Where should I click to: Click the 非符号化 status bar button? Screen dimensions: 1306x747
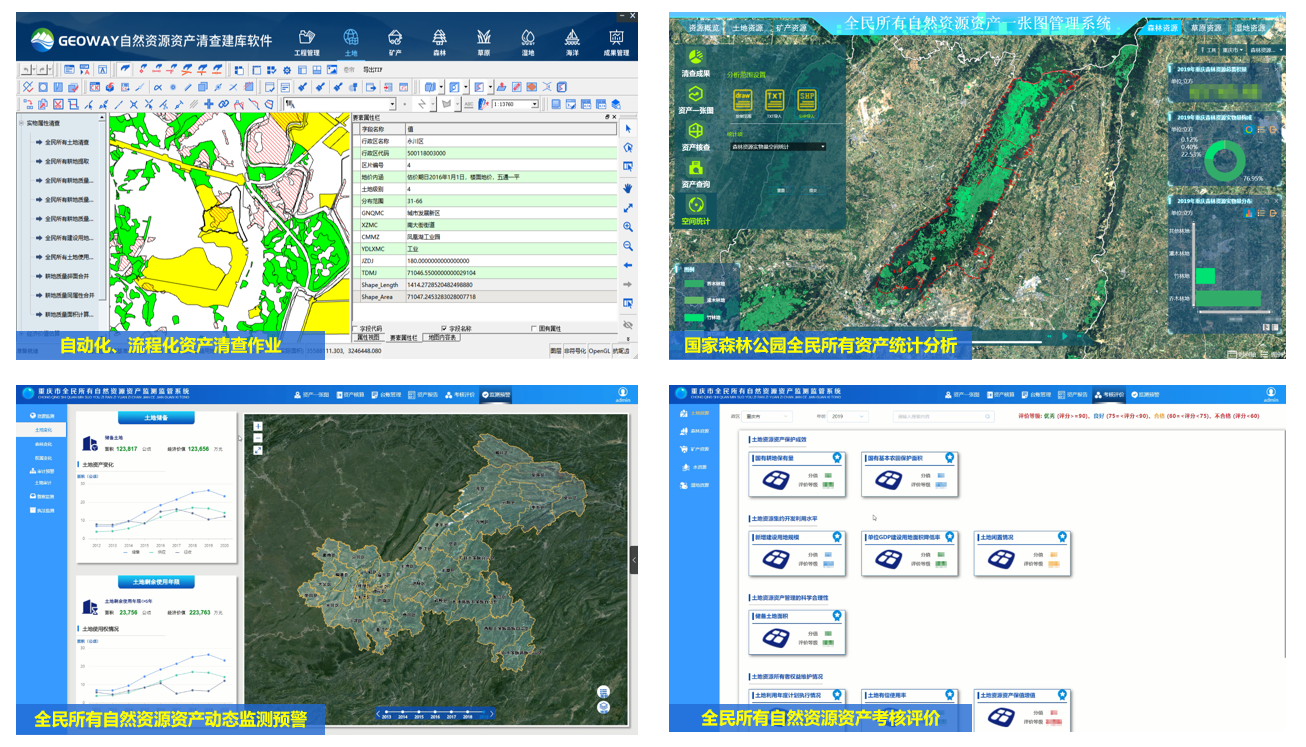[x=575, y=351]
